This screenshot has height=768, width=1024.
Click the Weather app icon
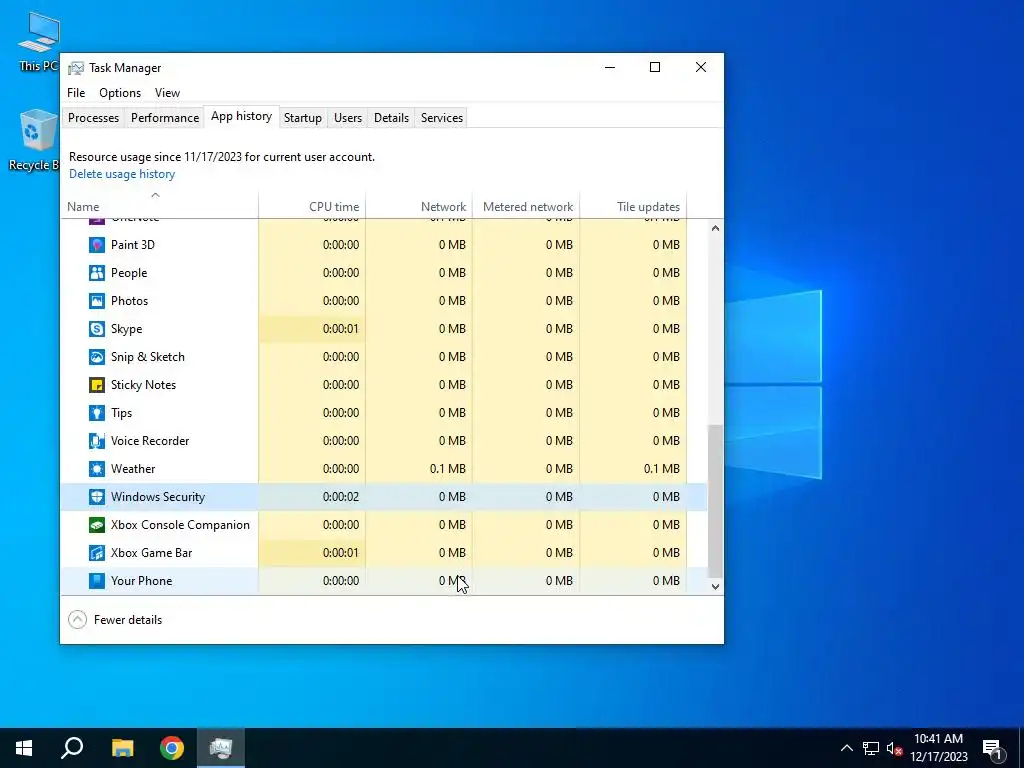click(97, 470)
